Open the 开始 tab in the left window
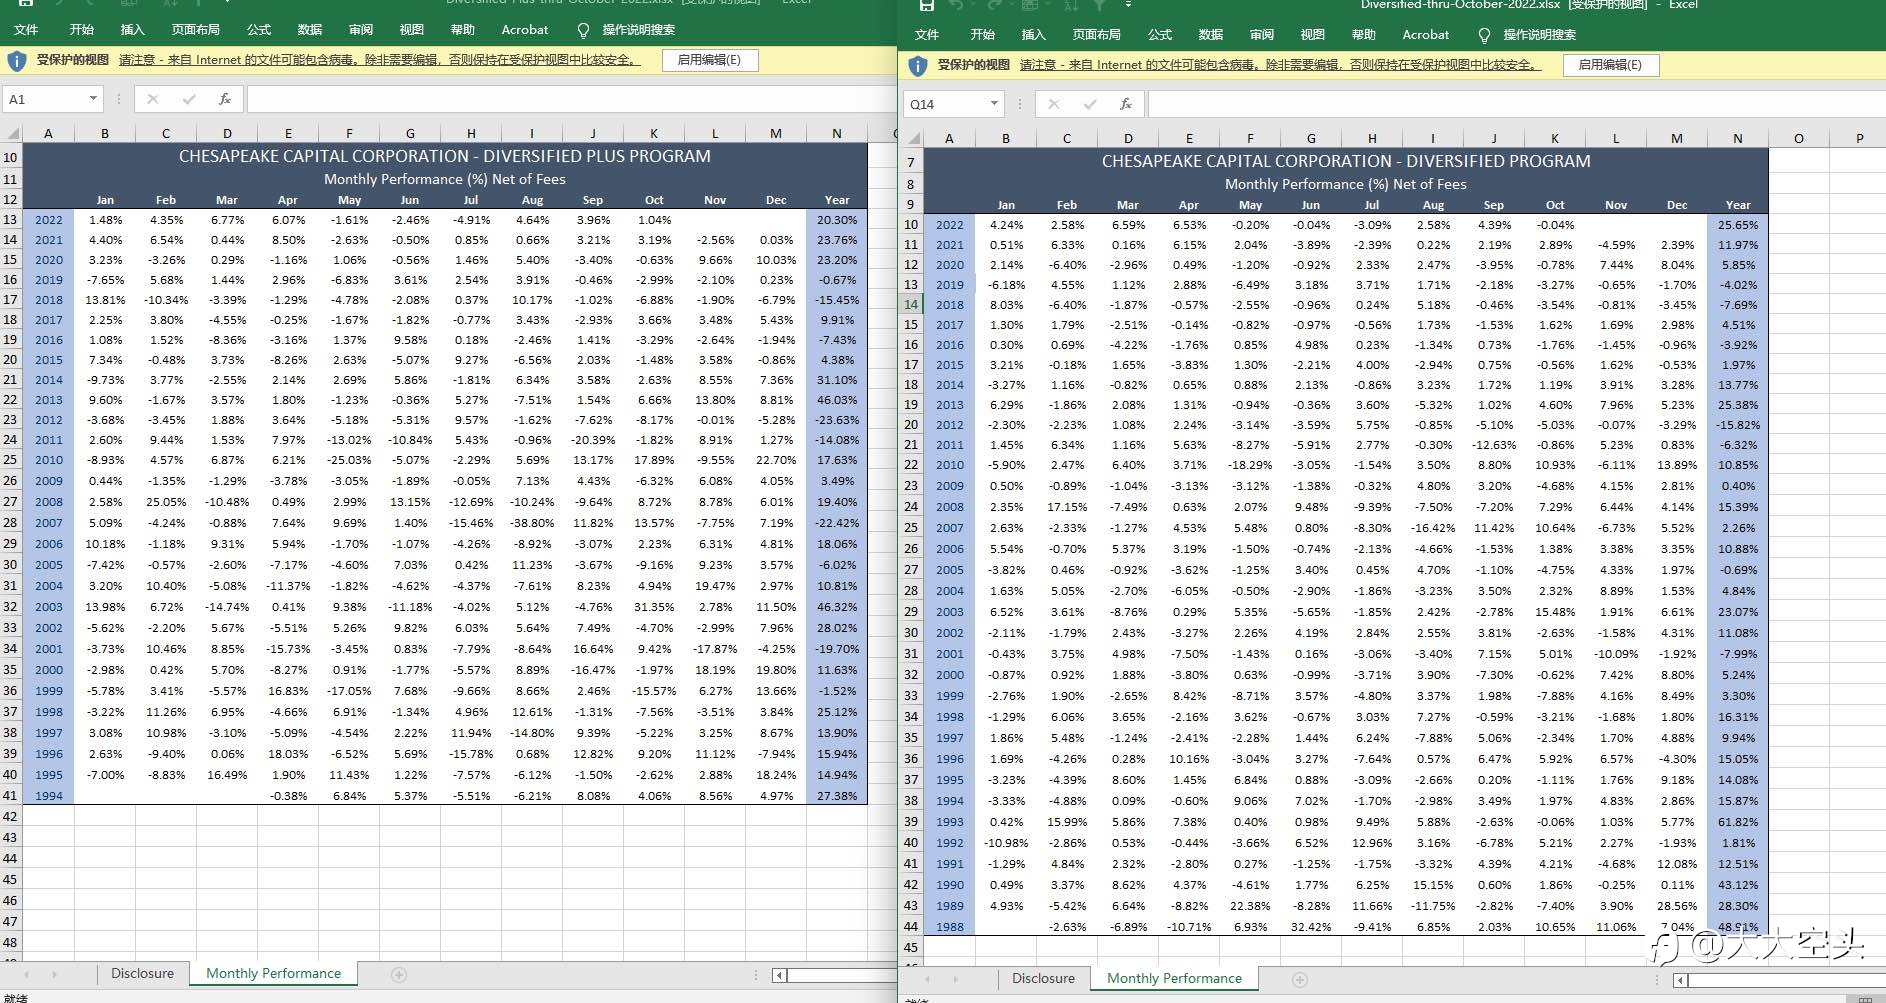Image resolution: width=1886 pixels, height=1003 pixels. click(82, 30)
